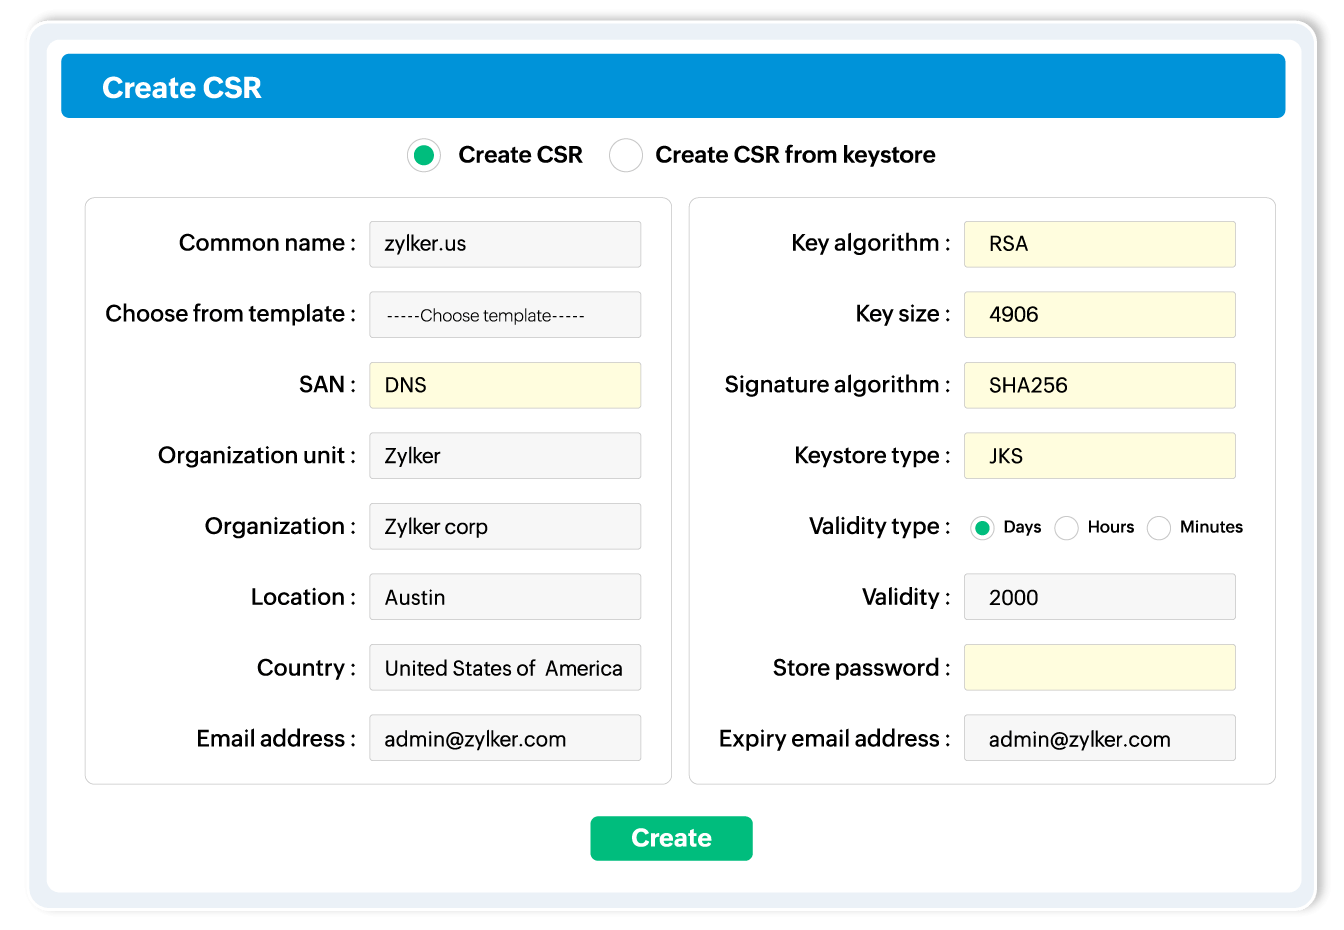This screenshot has width=1344, height=930.
Task: Click the Organization unit field
Action: pos(505,456)
